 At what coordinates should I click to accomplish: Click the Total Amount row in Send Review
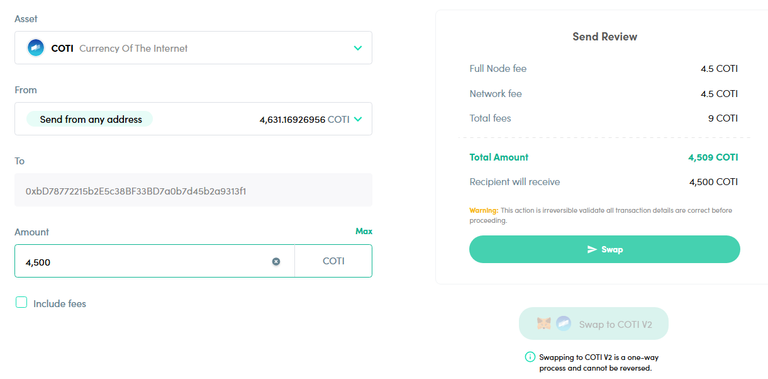pos(603,157)
